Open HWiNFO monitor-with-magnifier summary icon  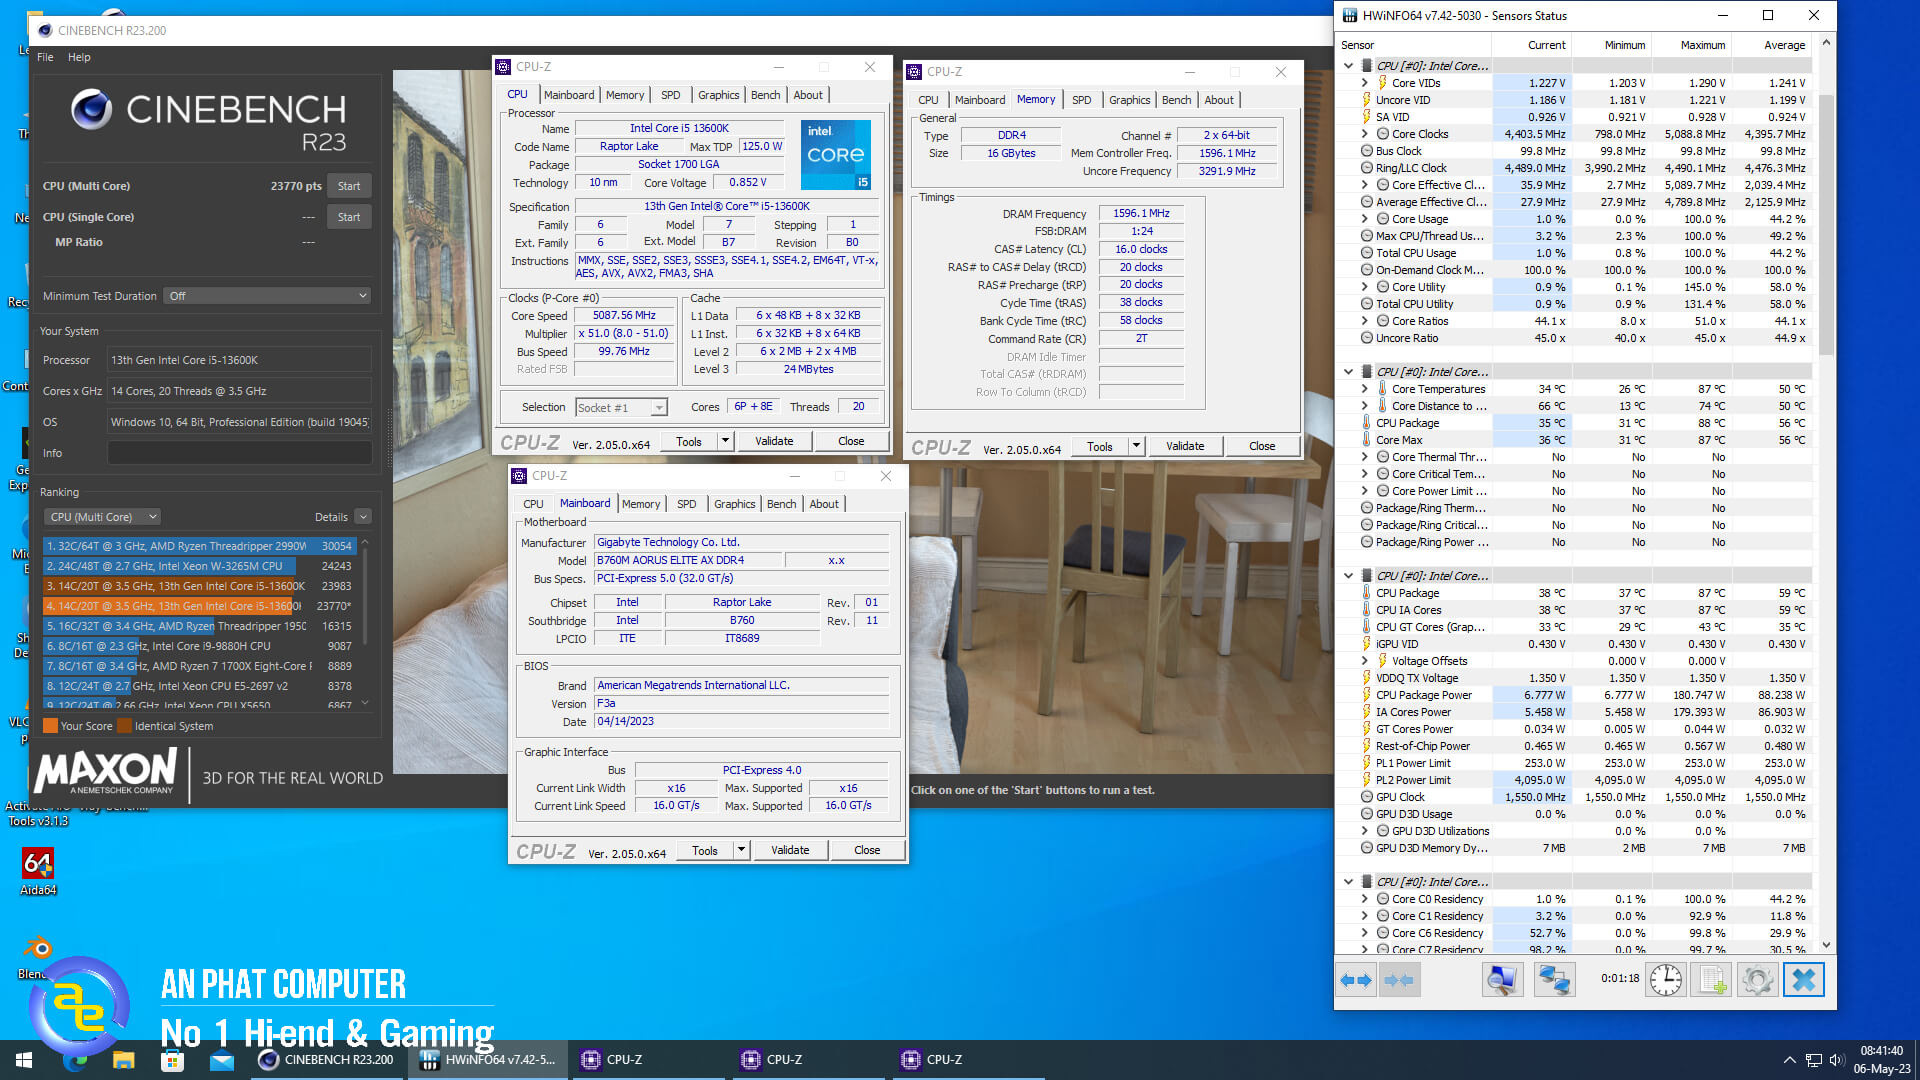coord(1501,980)
